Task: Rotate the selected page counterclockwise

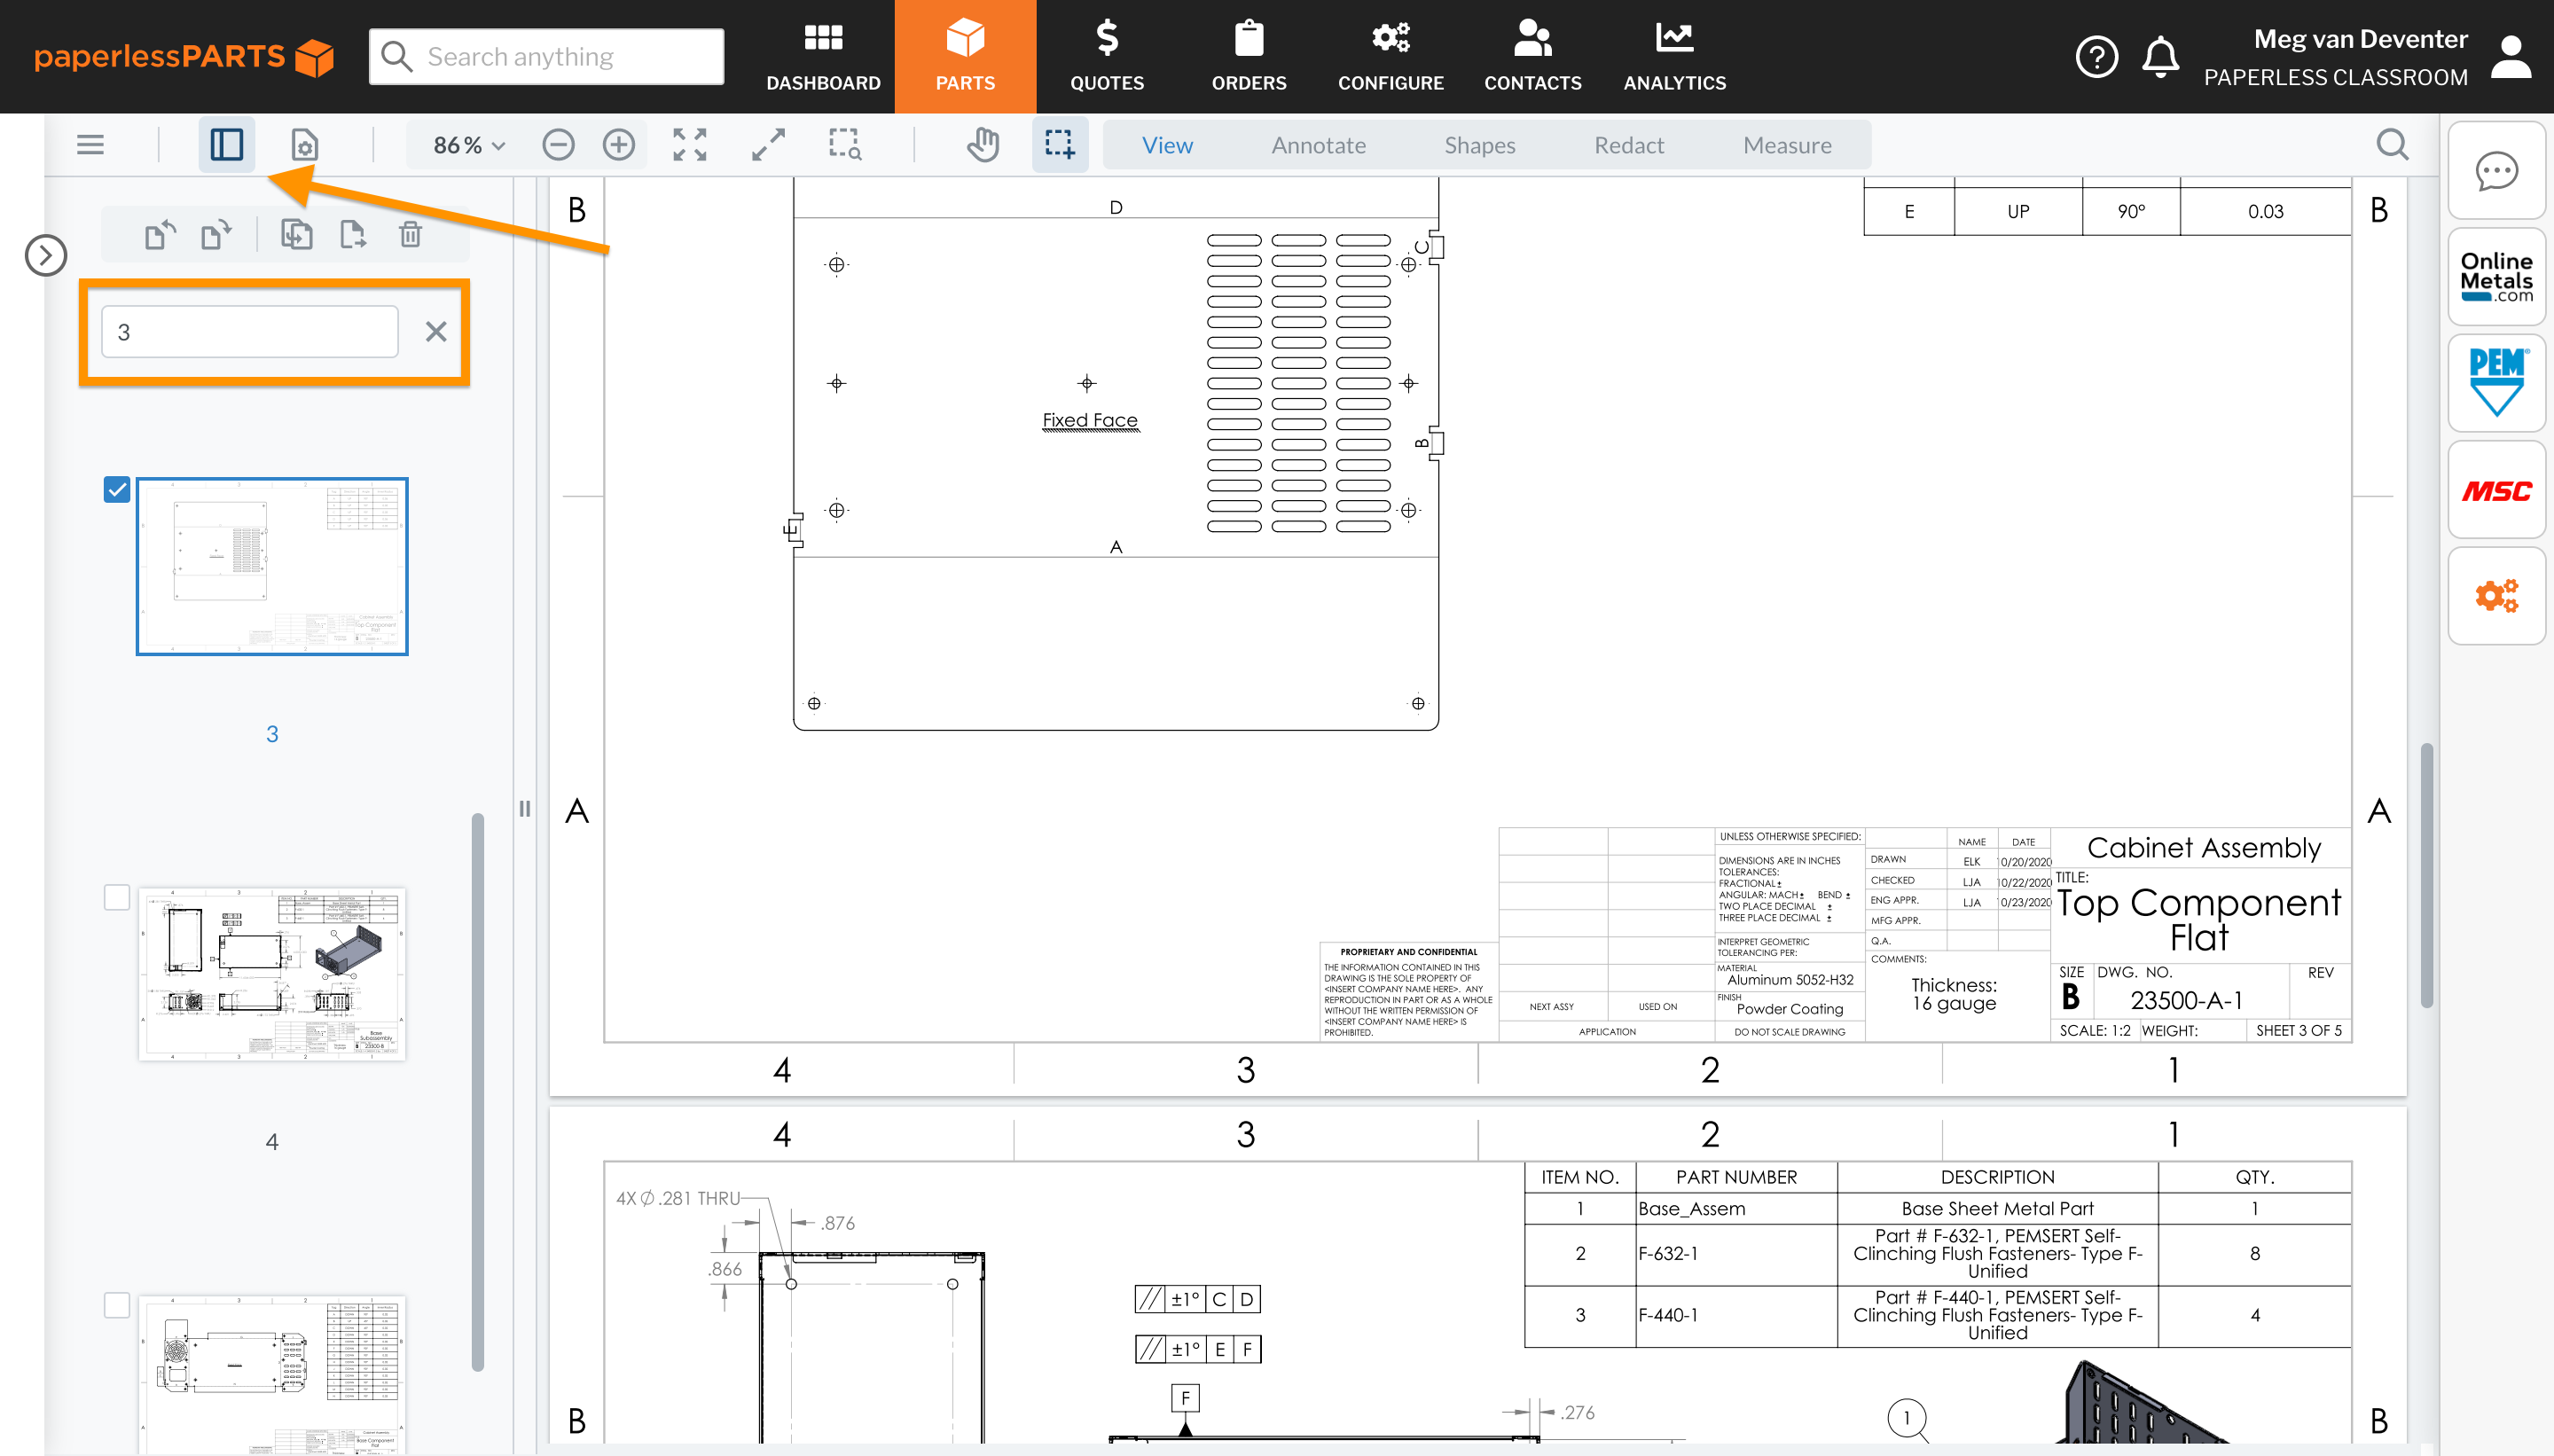Action: 159,233
